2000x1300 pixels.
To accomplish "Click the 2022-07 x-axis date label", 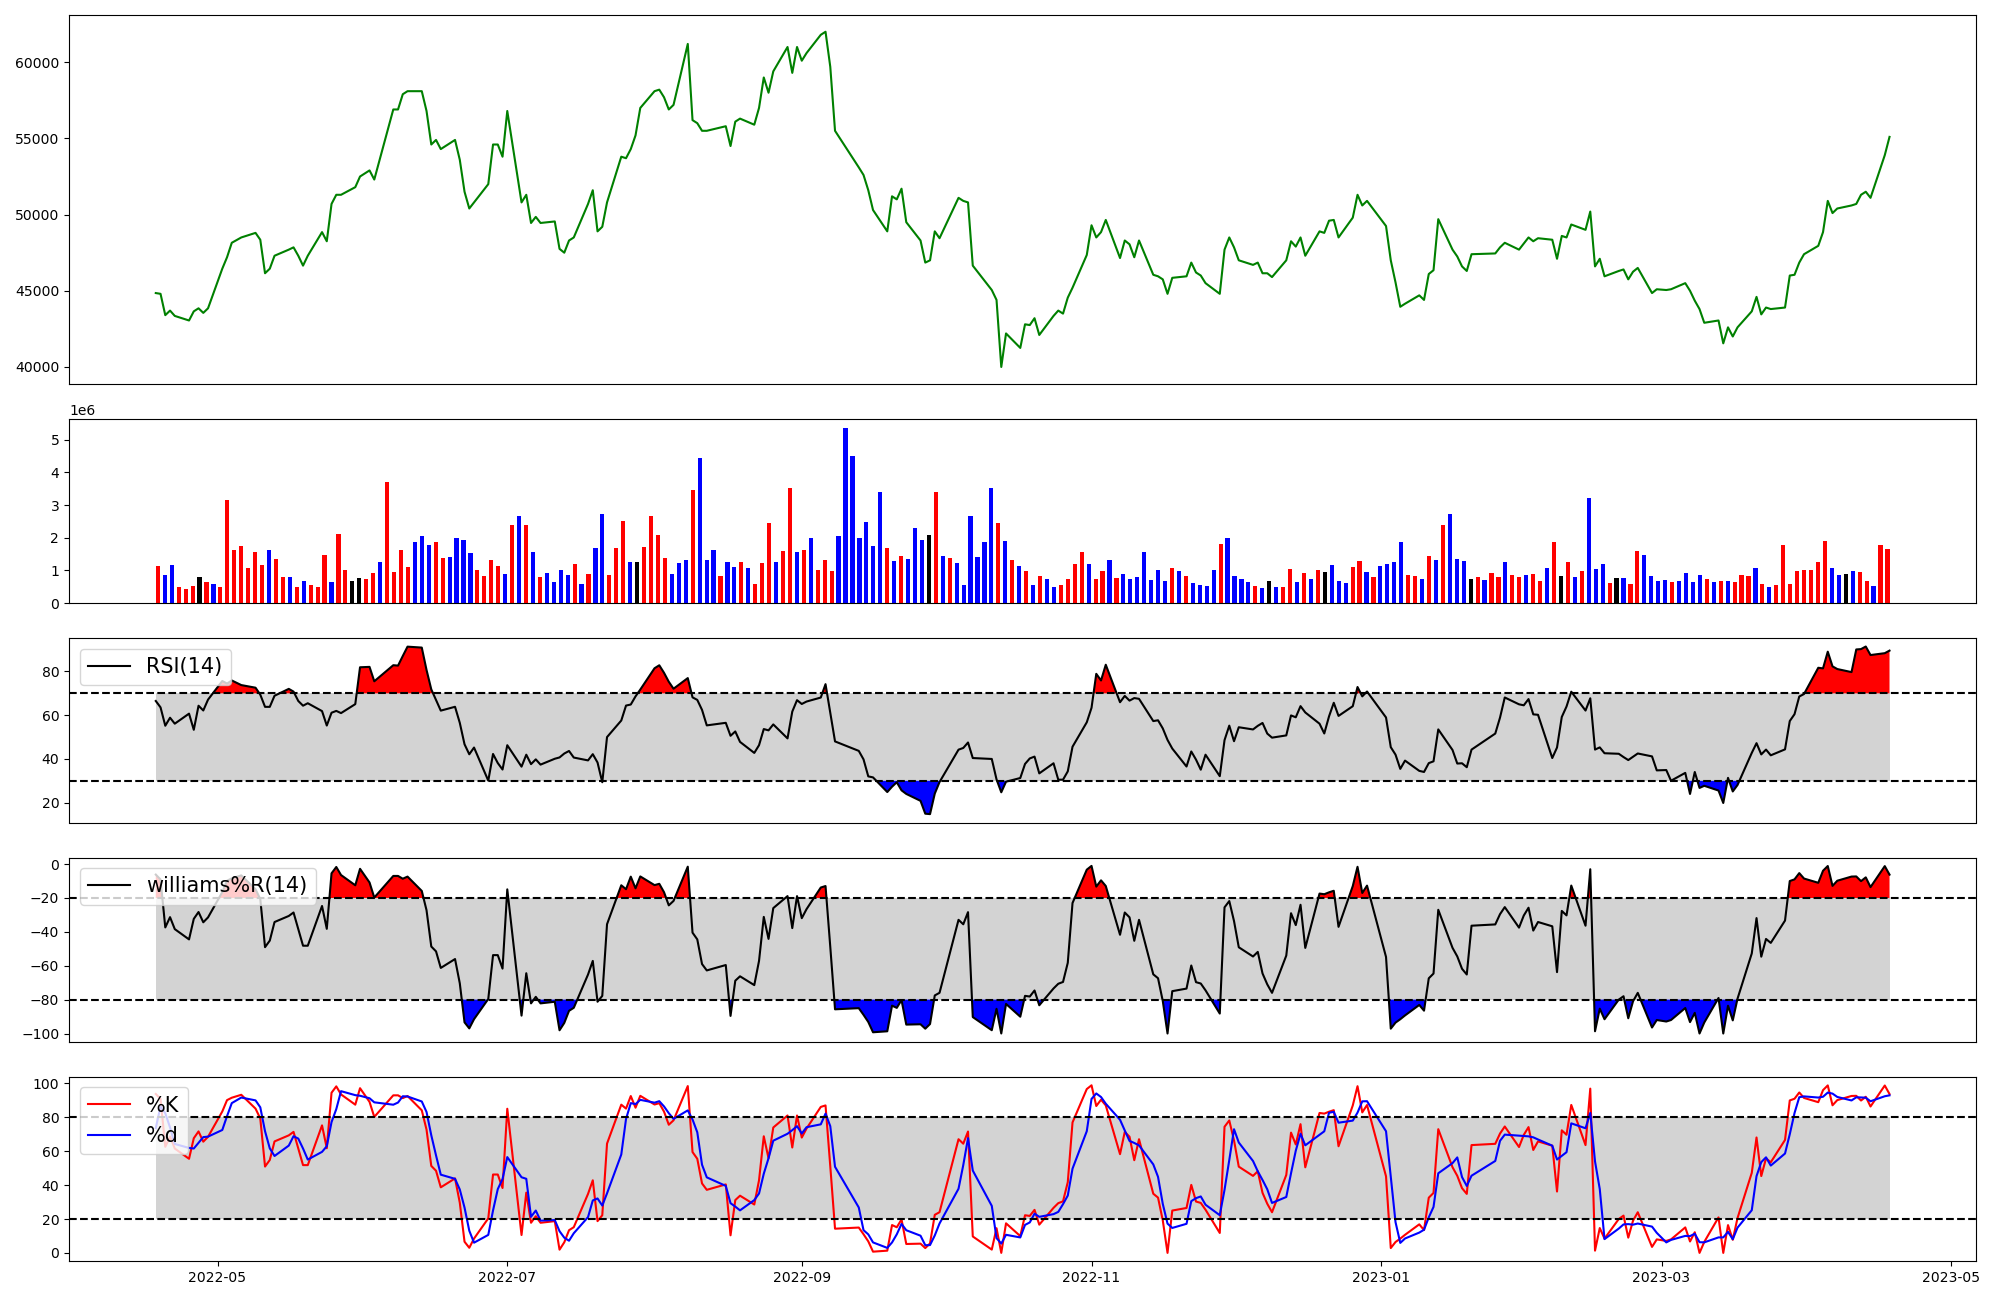I will point(507,1277).
